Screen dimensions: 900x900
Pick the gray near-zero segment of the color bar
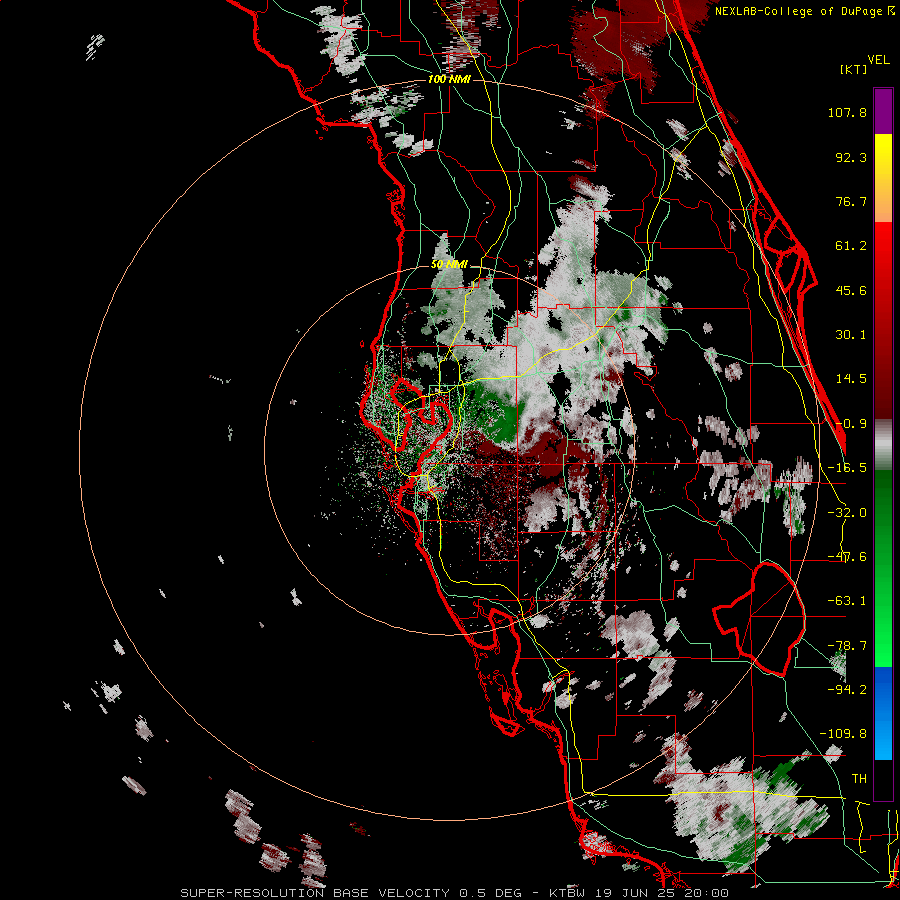click(883, 445)
